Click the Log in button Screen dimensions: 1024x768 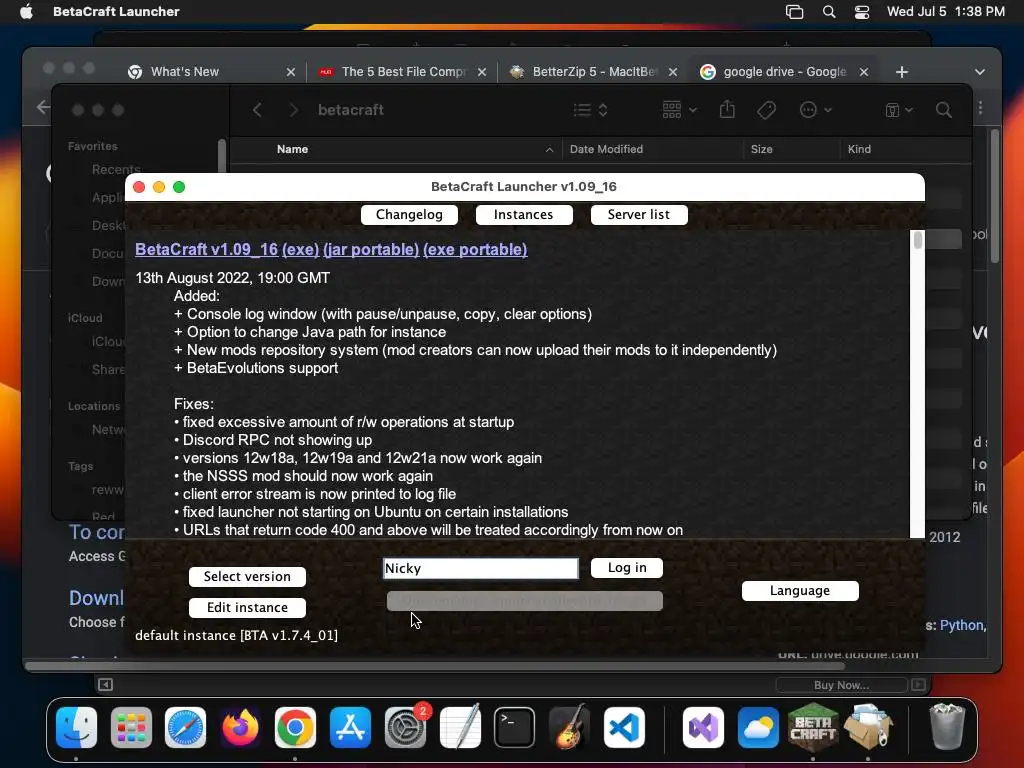pyautogui.click(x=627, y=568)
